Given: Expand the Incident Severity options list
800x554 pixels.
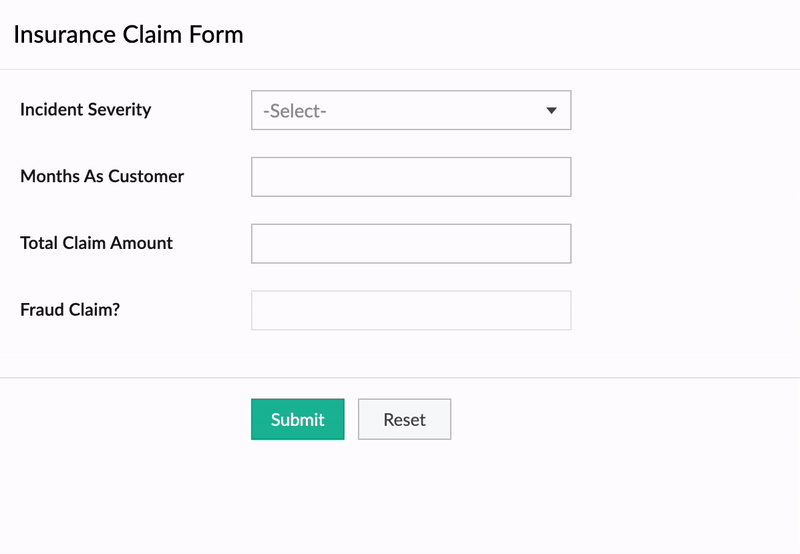Looking at the screenshot, I should tap(410, 111).
